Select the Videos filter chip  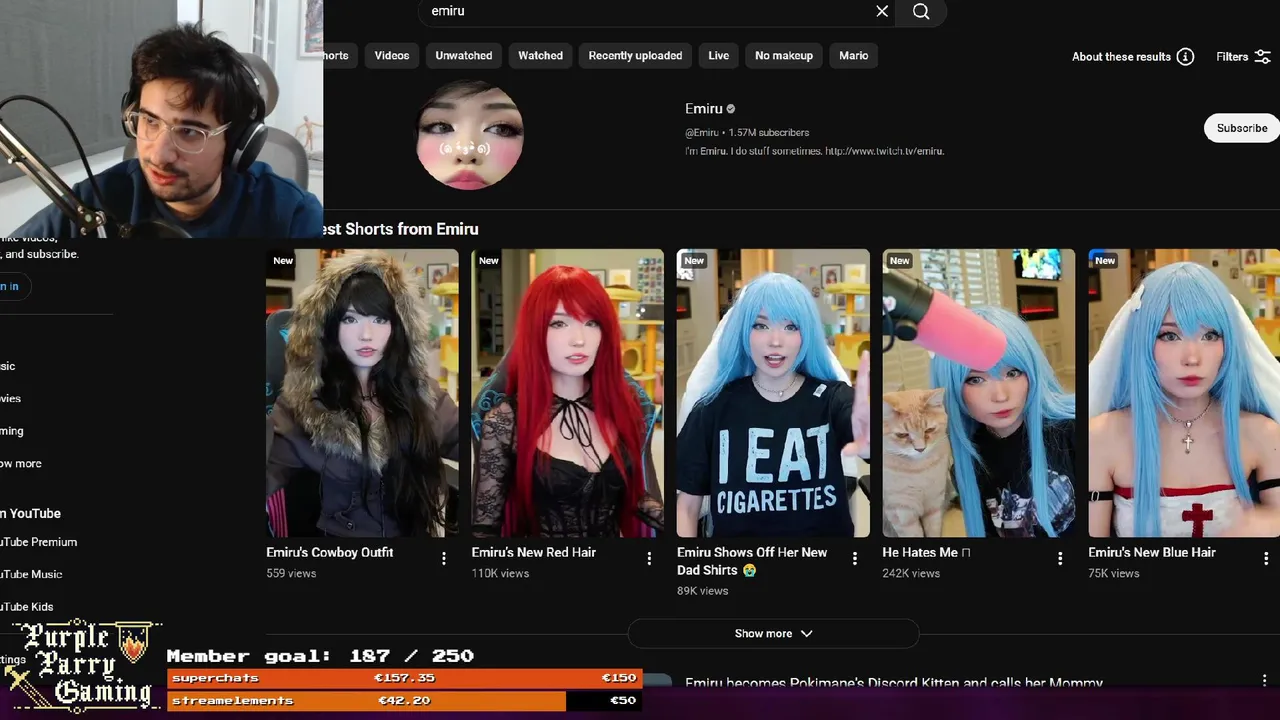[392, 56]
